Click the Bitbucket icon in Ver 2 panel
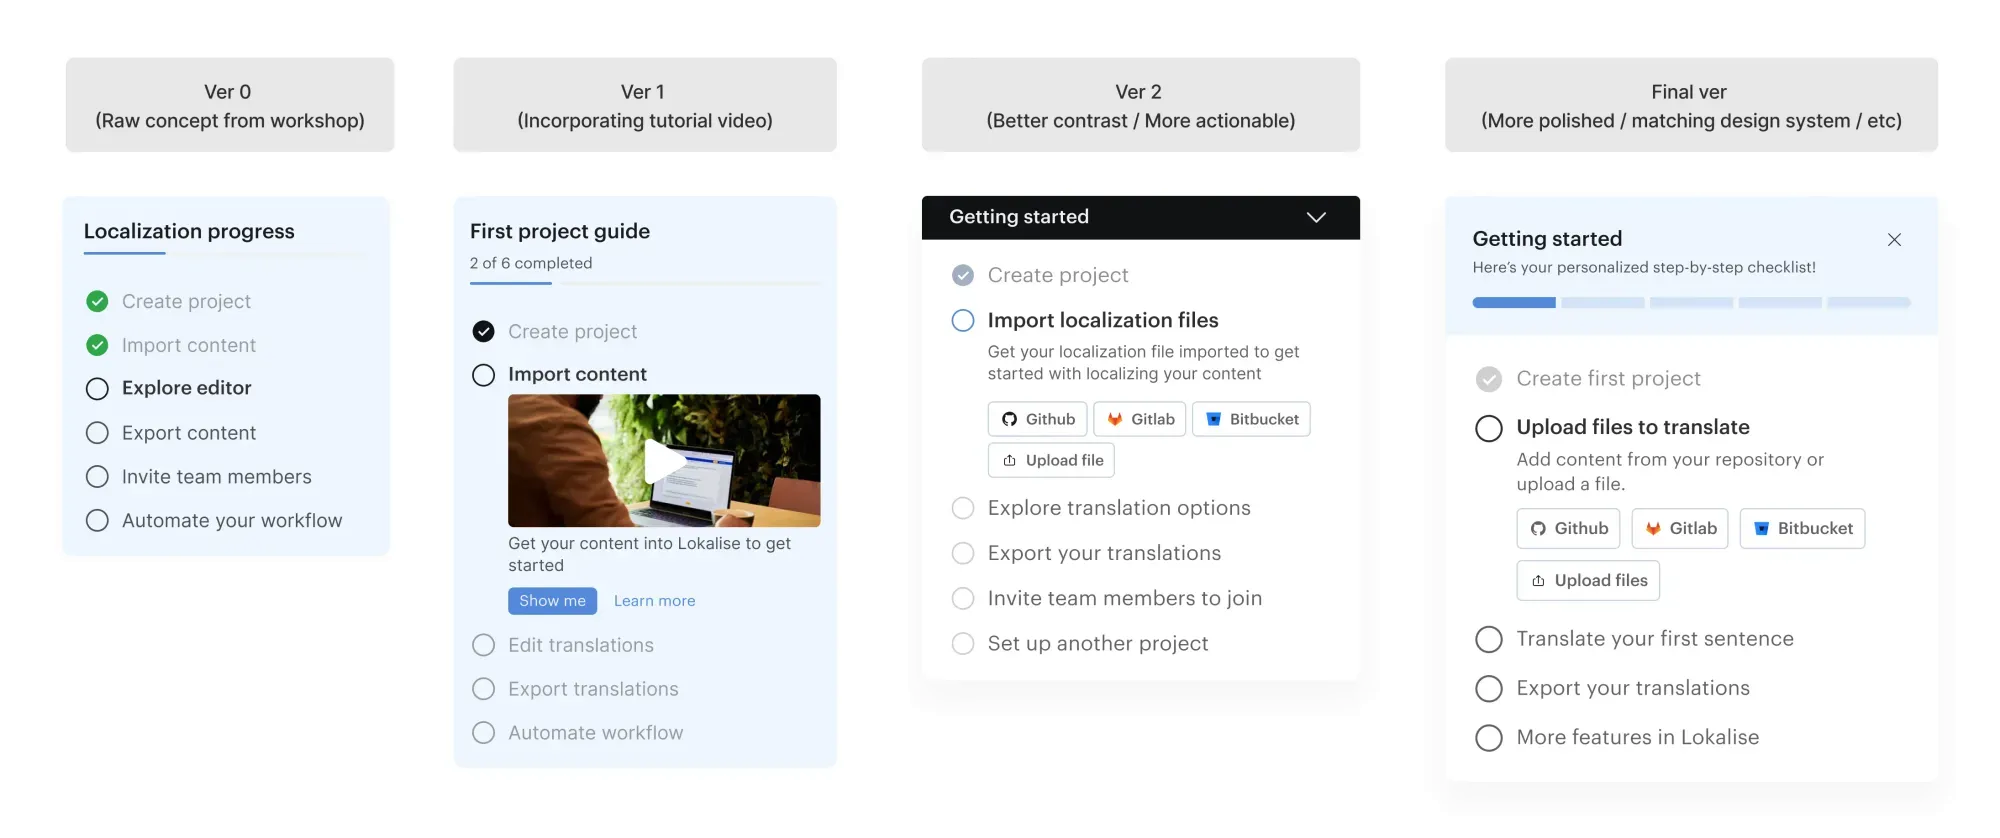The image size is (2000, 838). click(x=1213, y=420)
